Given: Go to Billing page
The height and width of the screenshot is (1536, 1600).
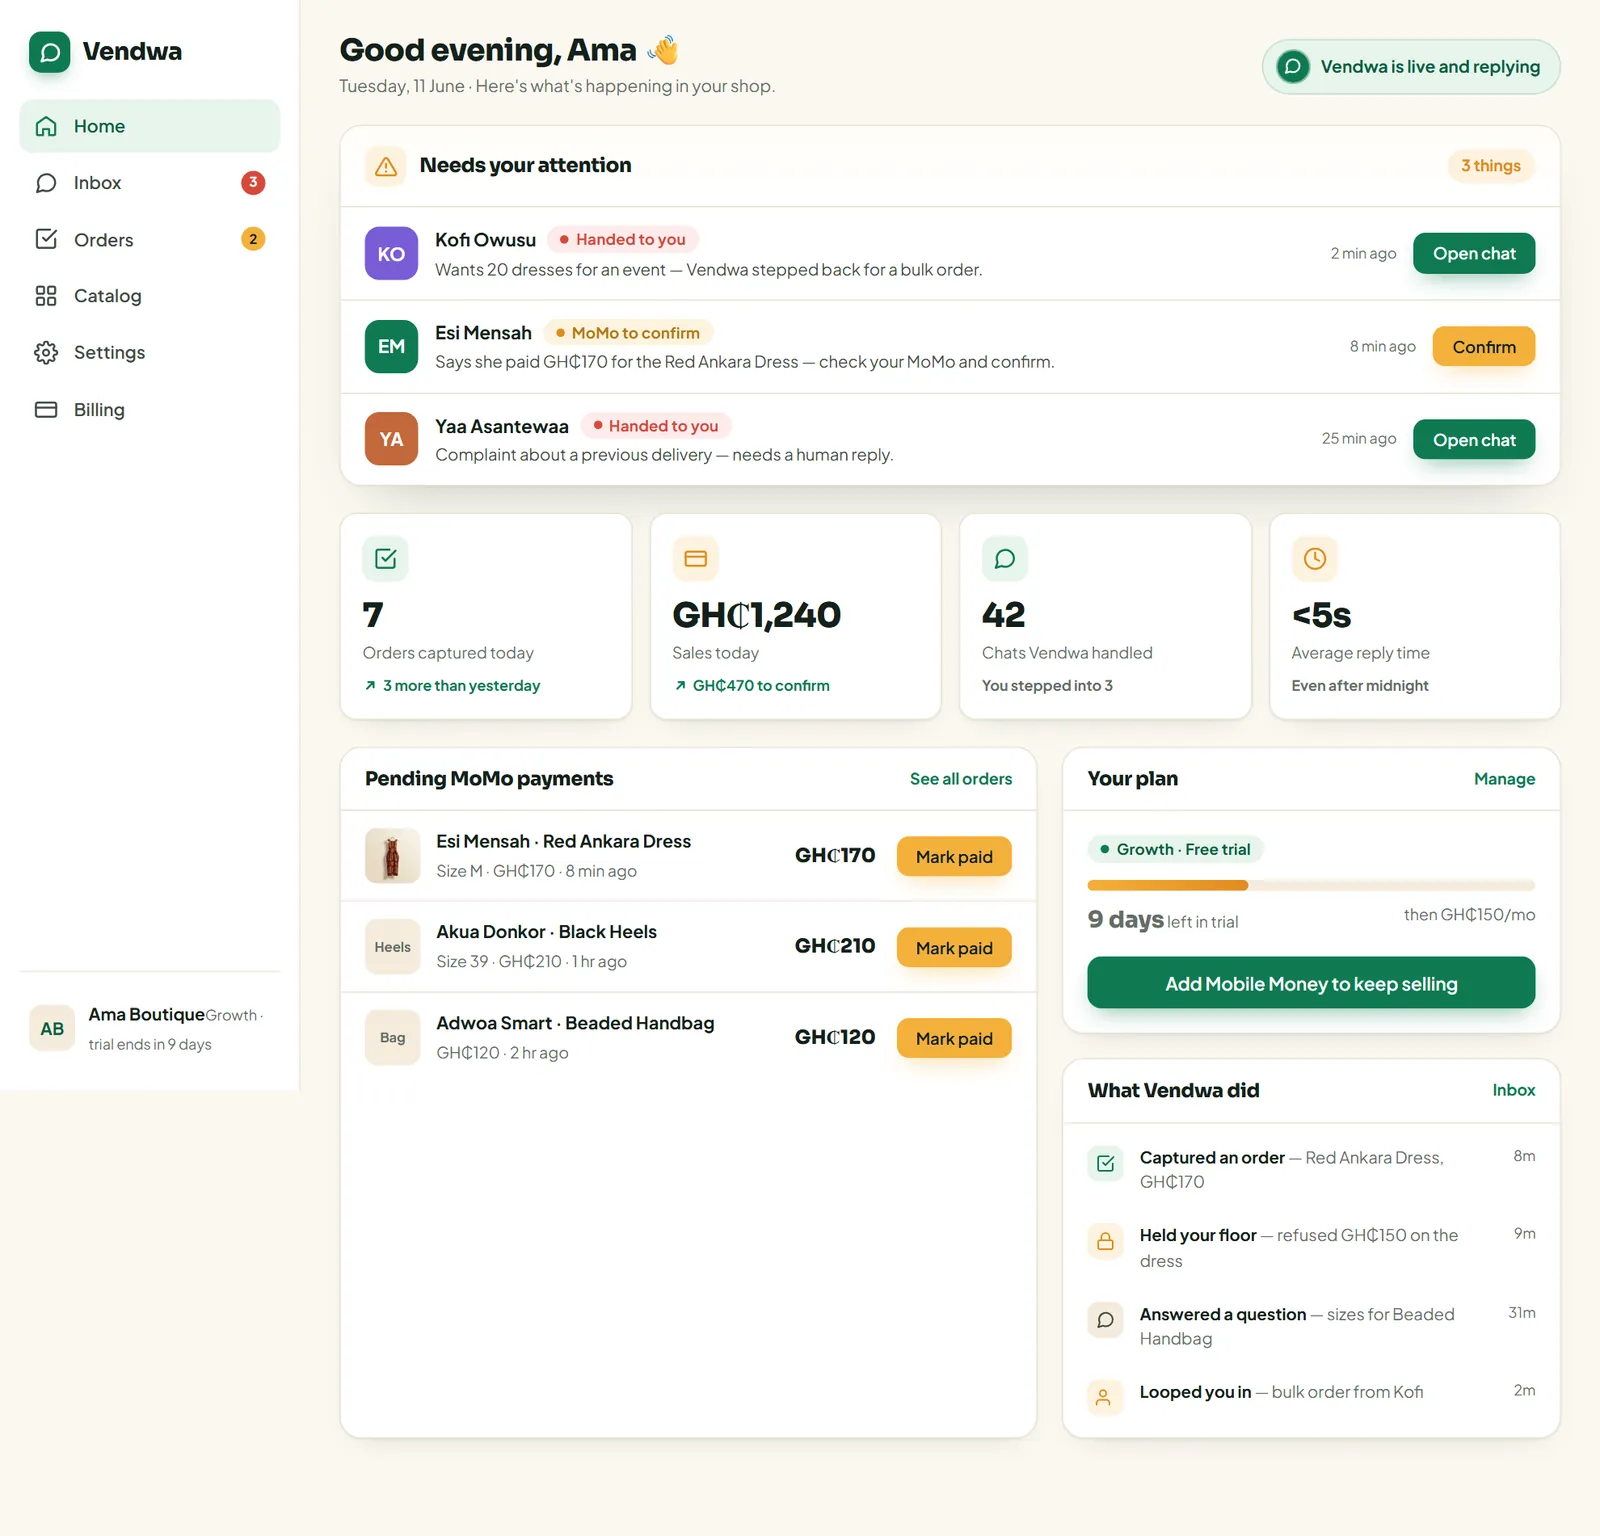Looking at the screenshot, I should pyautogui.click(x=150, y=409).
